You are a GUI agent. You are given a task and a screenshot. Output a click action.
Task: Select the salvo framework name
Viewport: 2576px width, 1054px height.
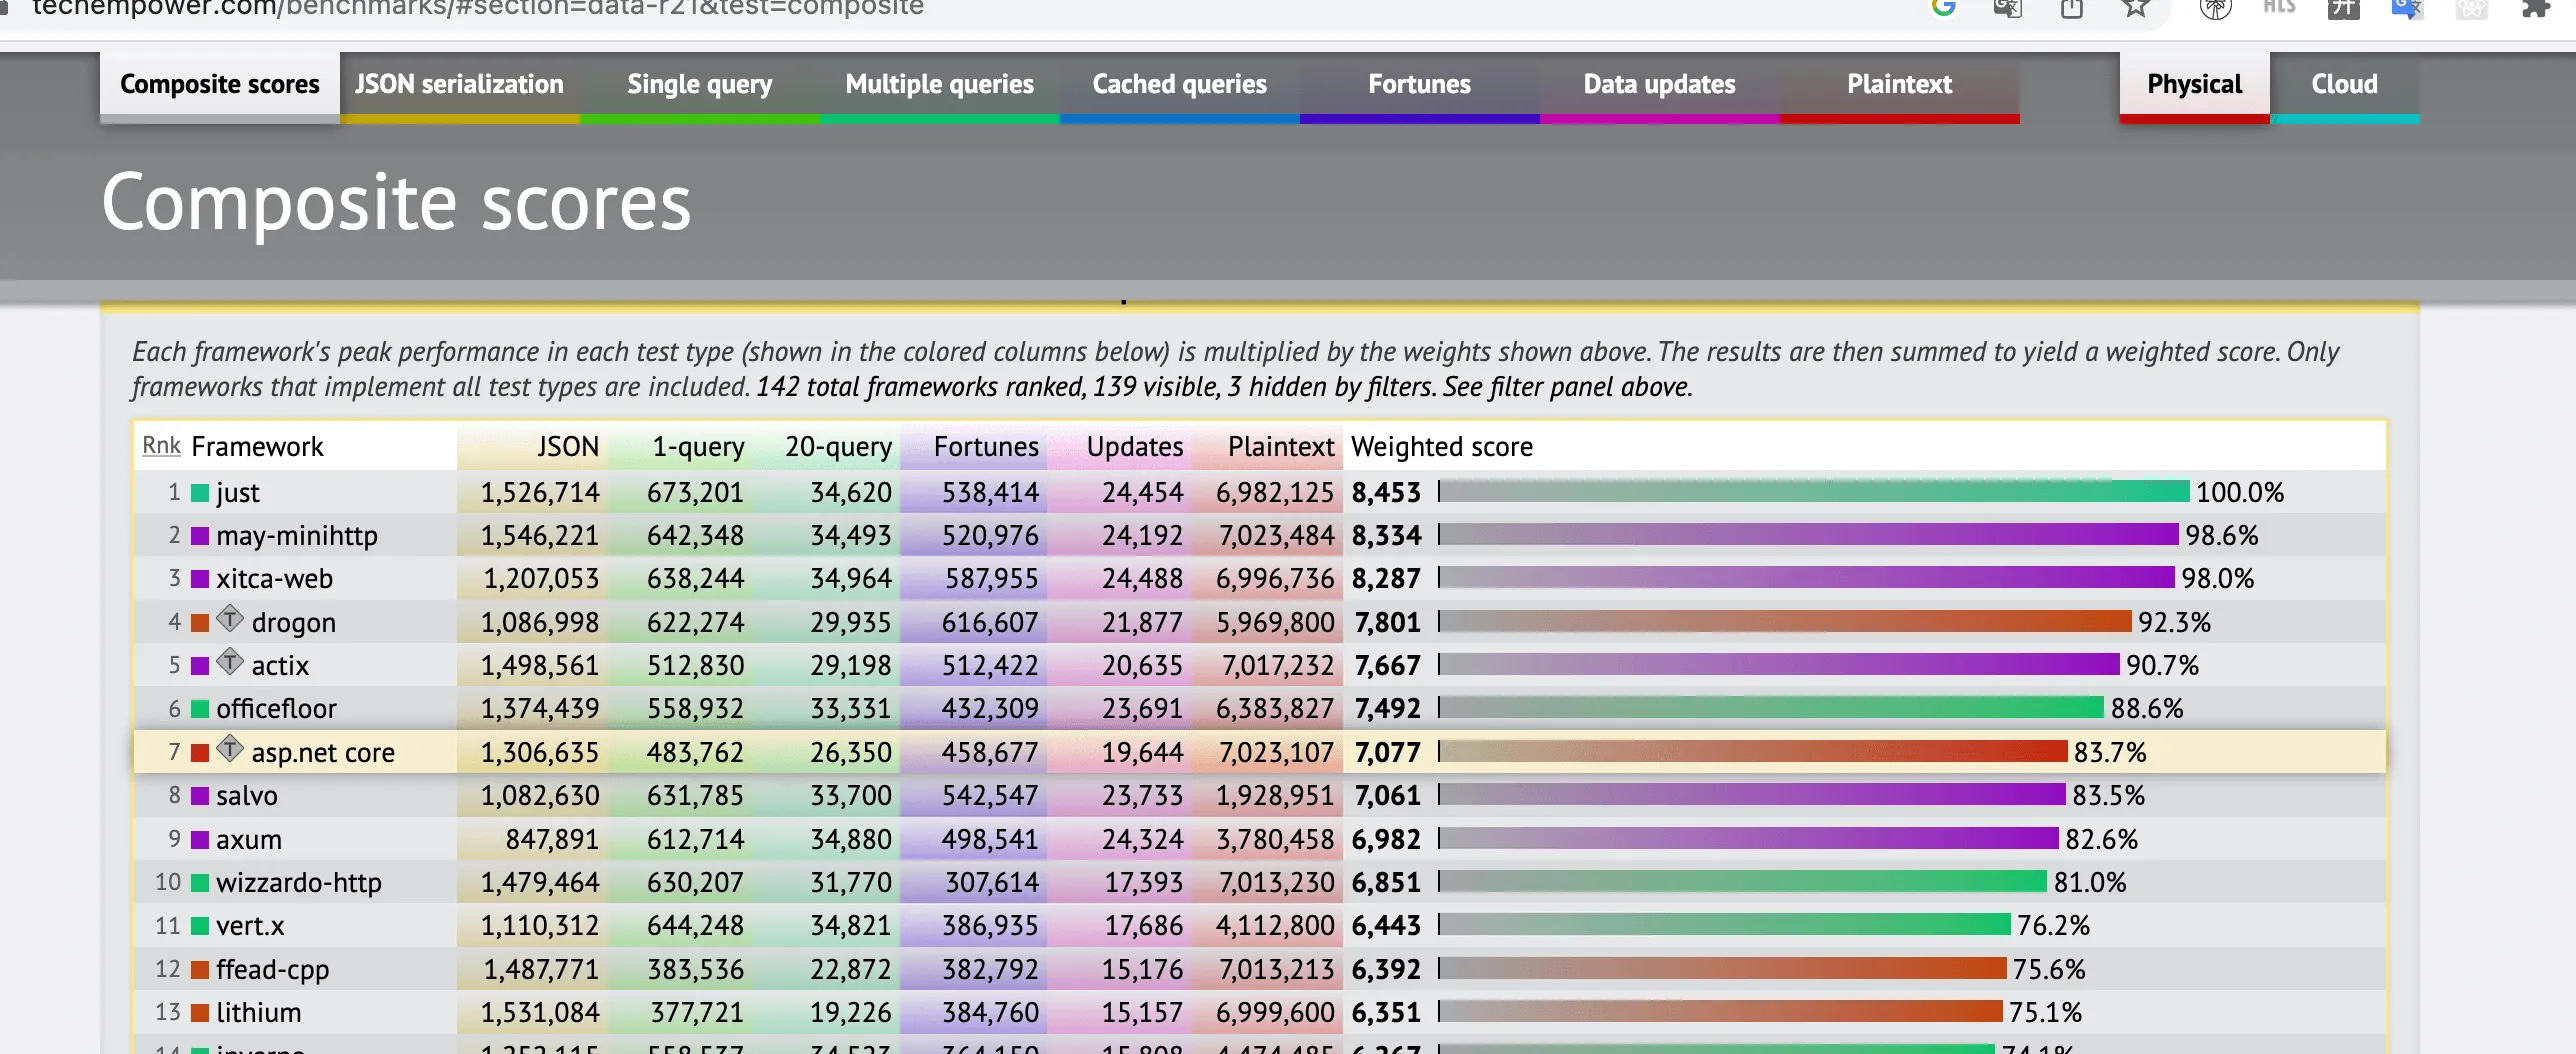pos(247,796)
